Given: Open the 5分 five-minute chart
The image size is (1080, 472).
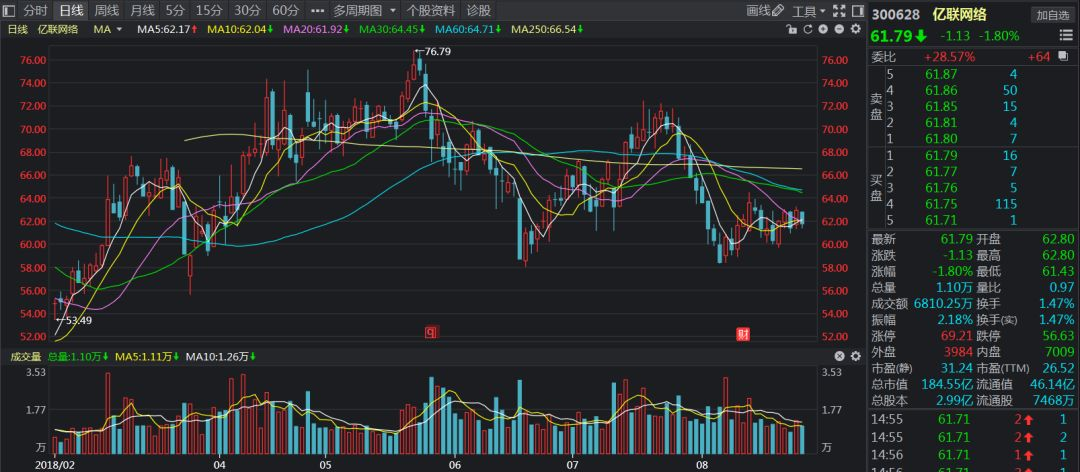Looking at the screenshot, I should pos(176,10).
